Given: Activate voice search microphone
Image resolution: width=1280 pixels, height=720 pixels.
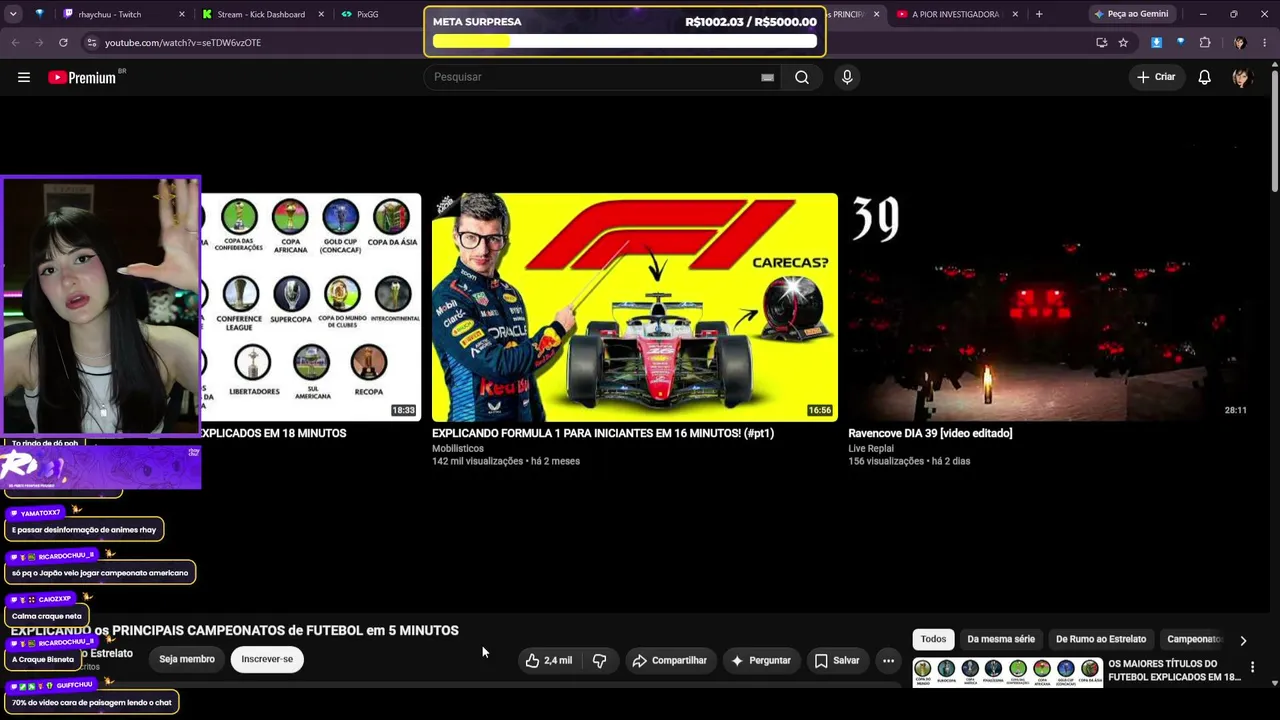Looking at the screenshot, I should [847, 77].
